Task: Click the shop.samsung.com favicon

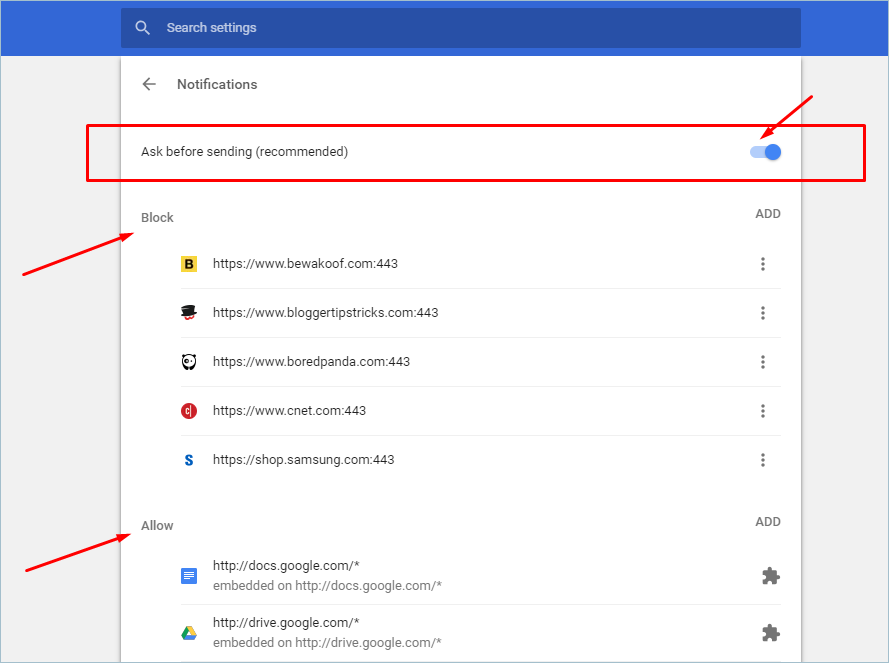Action: [189, 460]
